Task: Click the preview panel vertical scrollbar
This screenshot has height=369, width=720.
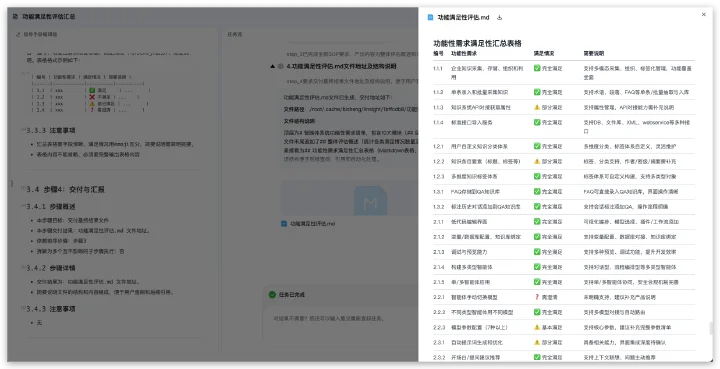Action: pos(711,328)
